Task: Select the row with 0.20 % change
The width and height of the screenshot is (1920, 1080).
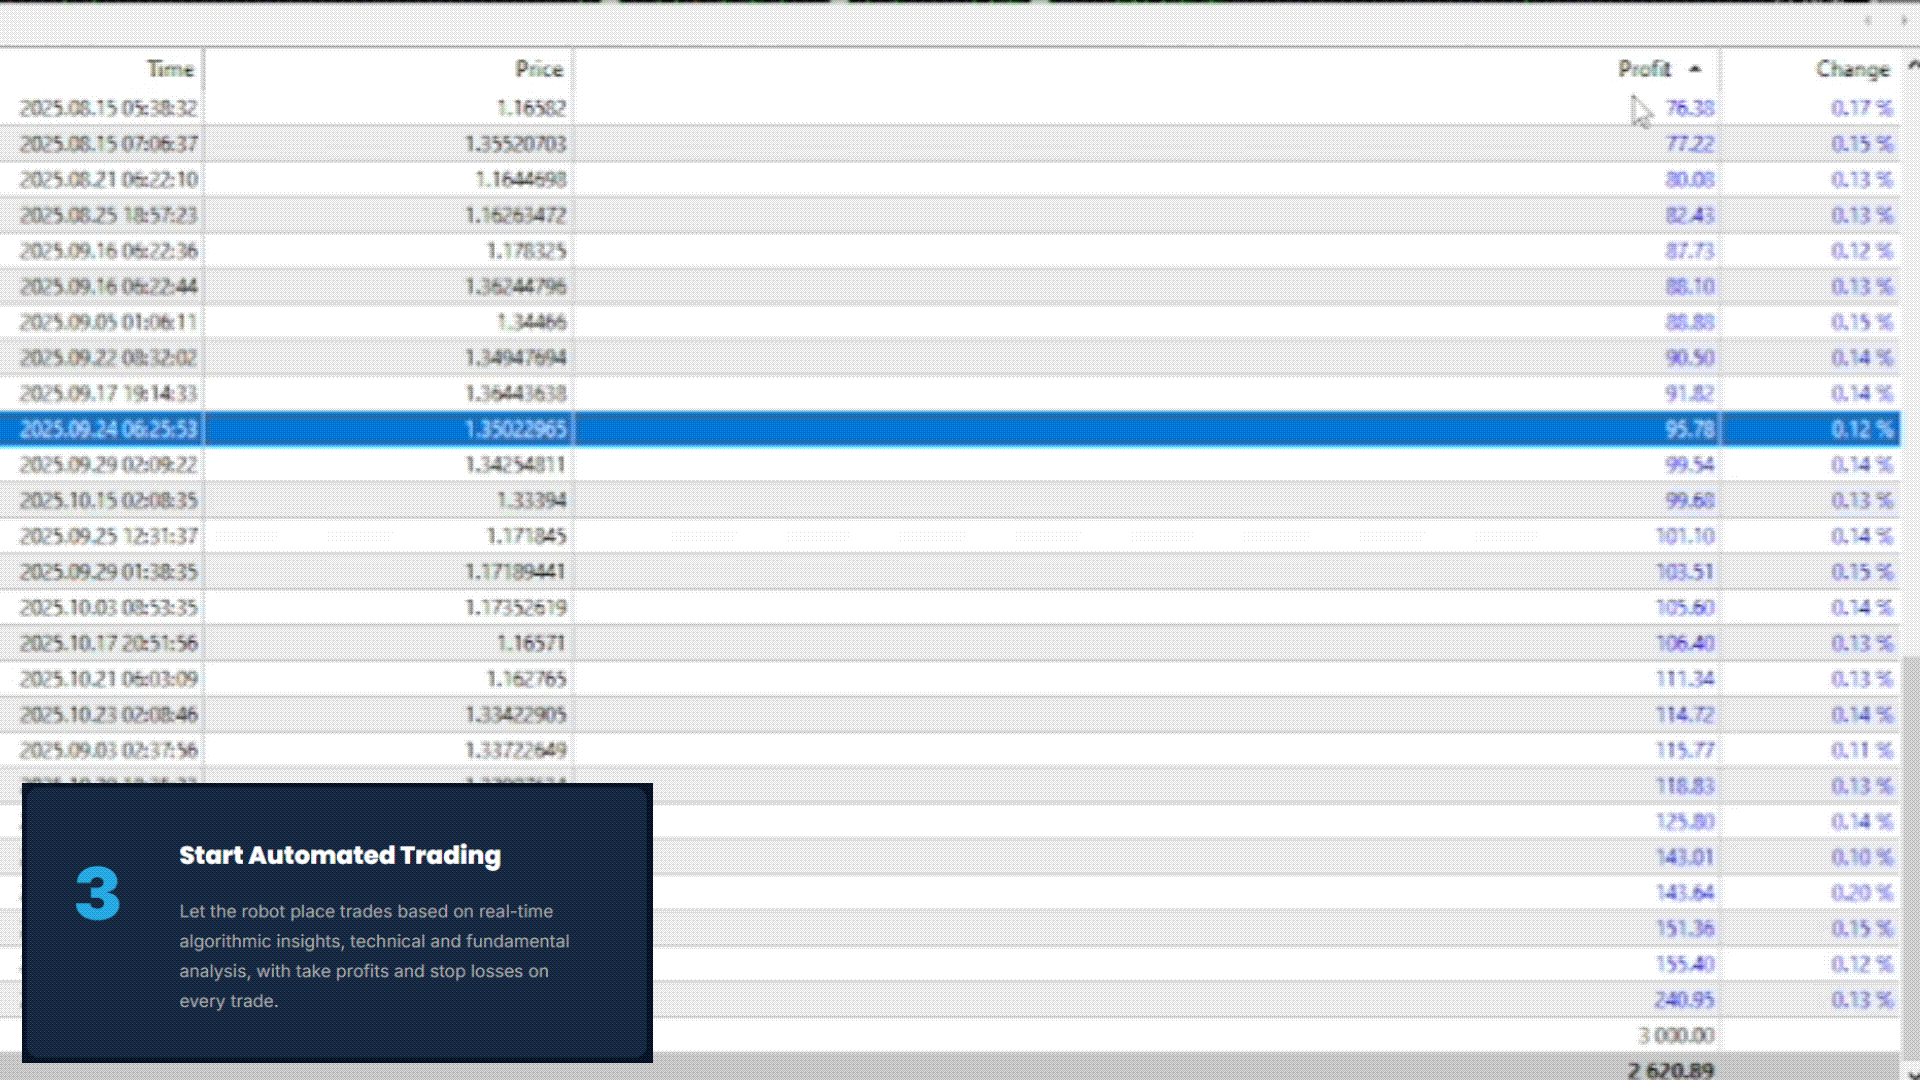Action: pyautogui.click(x=1860, y=892)
